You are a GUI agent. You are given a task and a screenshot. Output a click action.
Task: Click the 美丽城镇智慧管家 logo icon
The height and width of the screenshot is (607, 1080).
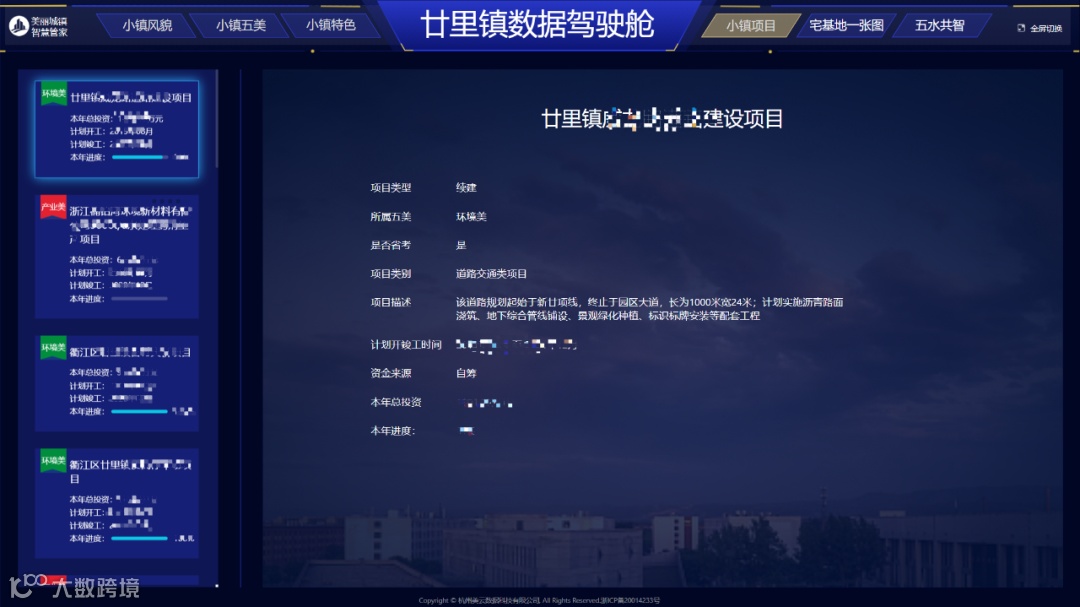[x=19, y=26]
